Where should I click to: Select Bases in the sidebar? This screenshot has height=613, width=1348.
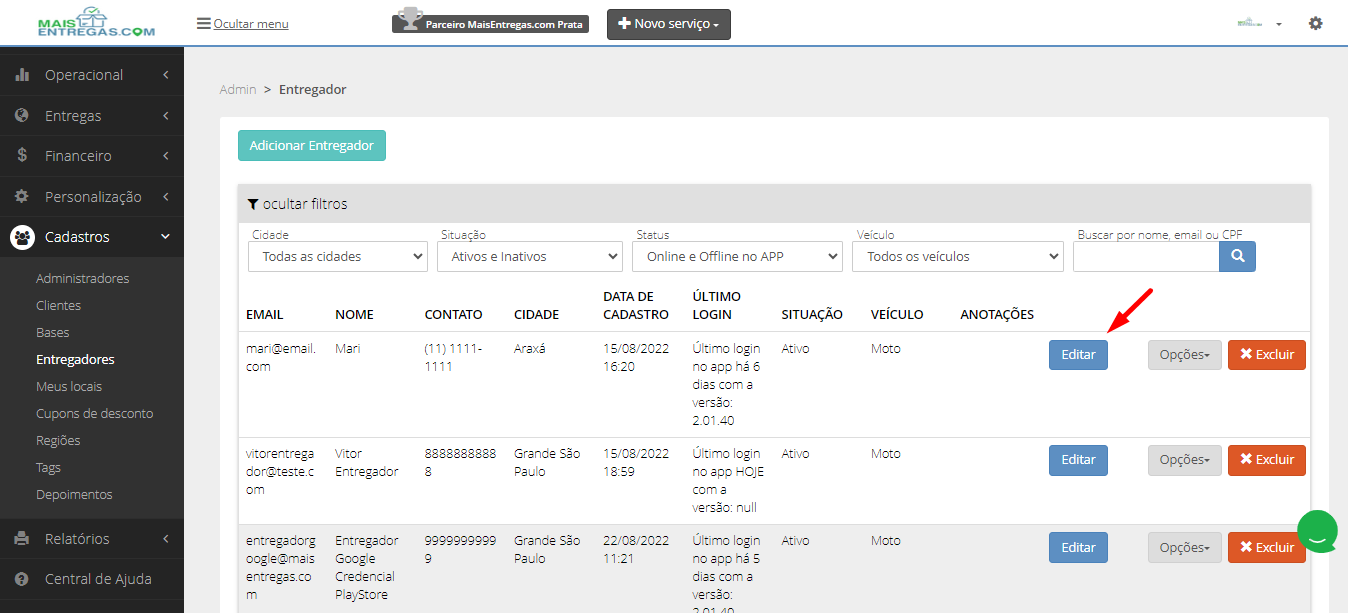tap(53, 333)
